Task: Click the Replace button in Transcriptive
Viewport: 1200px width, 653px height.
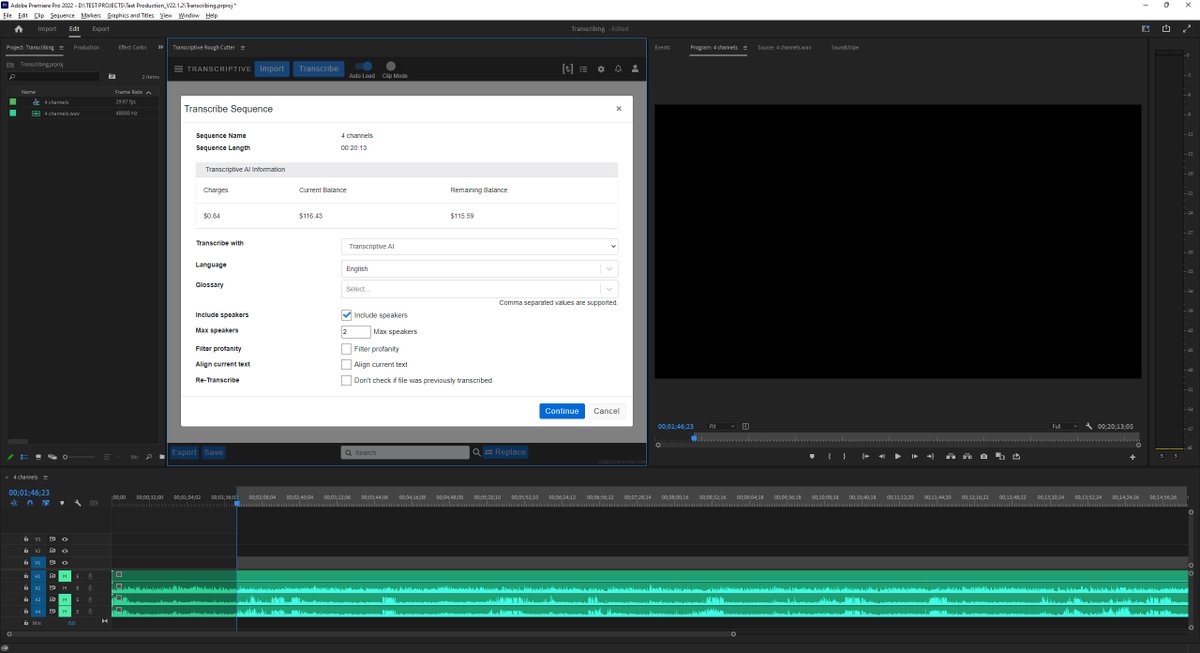Action: point(505,452)
